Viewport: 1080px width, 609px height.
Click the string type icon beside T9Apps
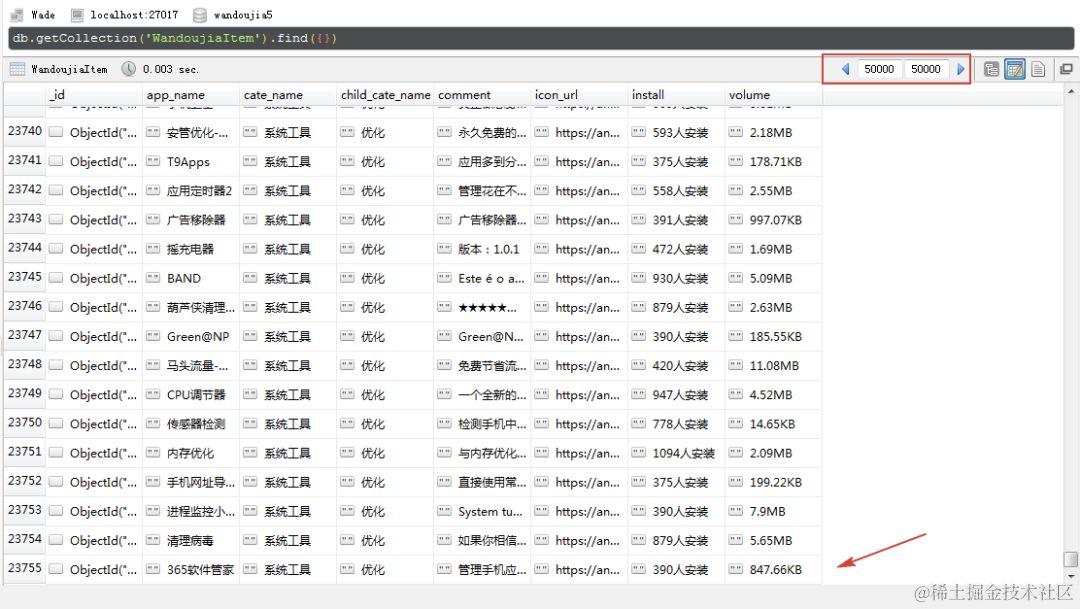(x=153, y=161)
